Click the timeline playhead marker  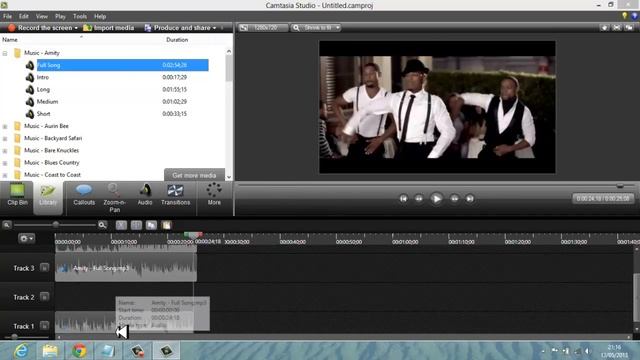coord(193,235)
